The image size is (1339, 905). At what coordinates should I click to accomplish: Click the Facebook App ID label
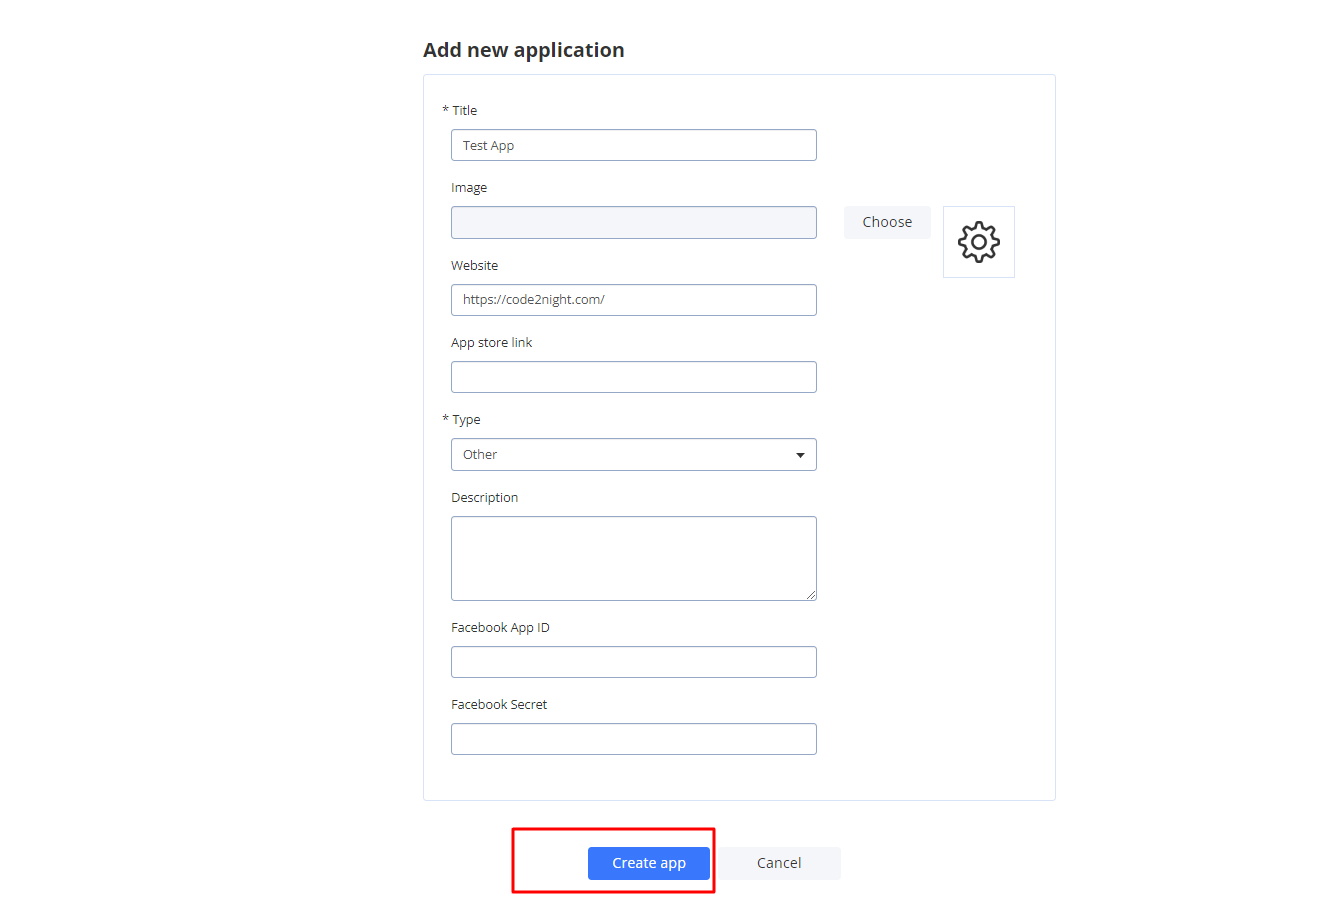click(500, 628)
